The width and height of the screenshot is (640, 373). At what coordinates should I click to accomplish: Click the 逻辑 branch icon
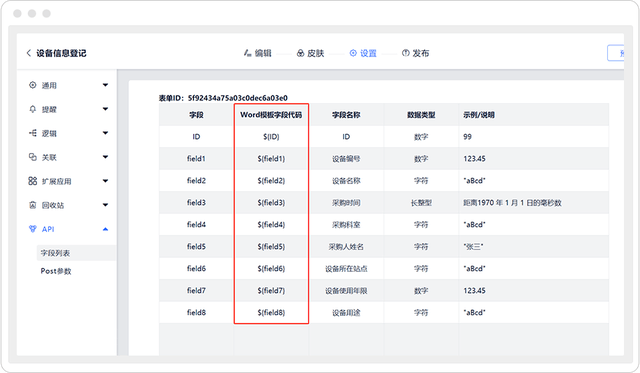click(x=33, y=133)
